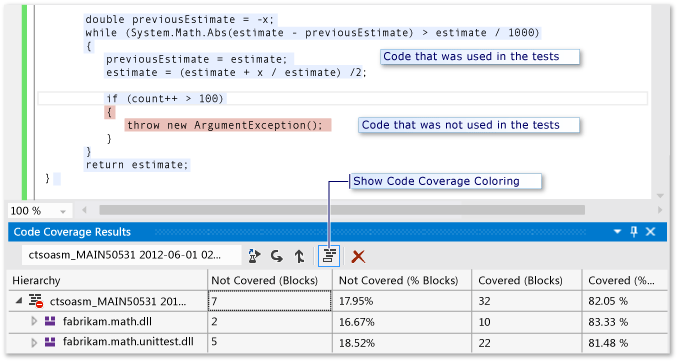Click the 81.48 % cell
The image size is (678, 362).
pos(625,343)
